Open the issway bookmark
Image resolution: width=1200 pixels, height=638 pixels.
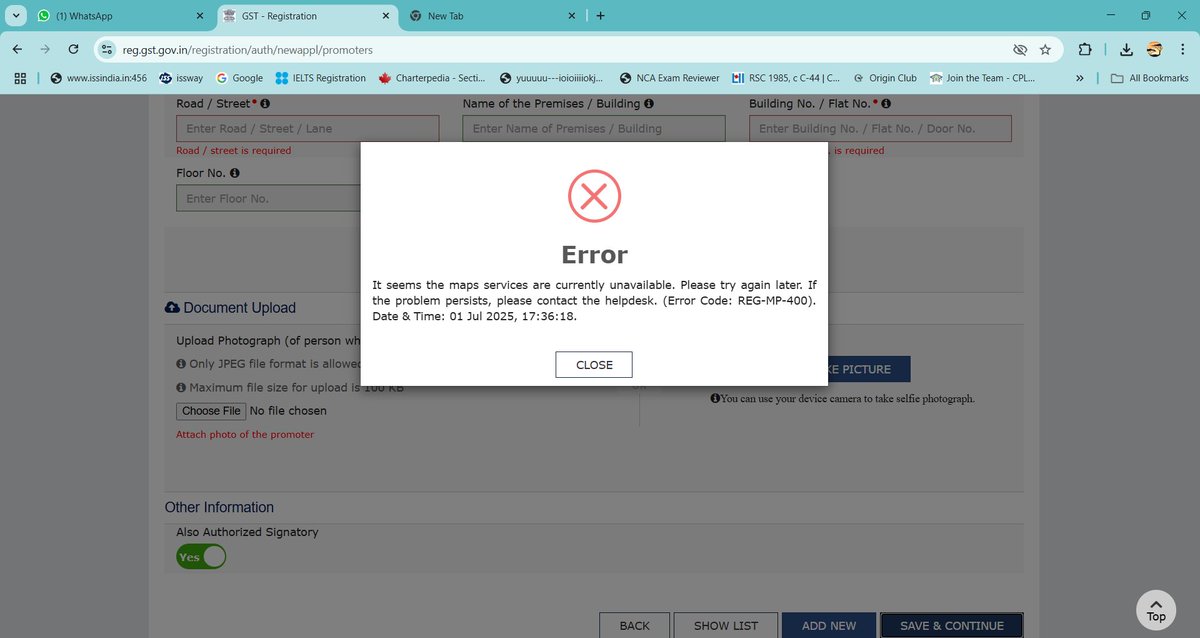[x=181, y=78]
